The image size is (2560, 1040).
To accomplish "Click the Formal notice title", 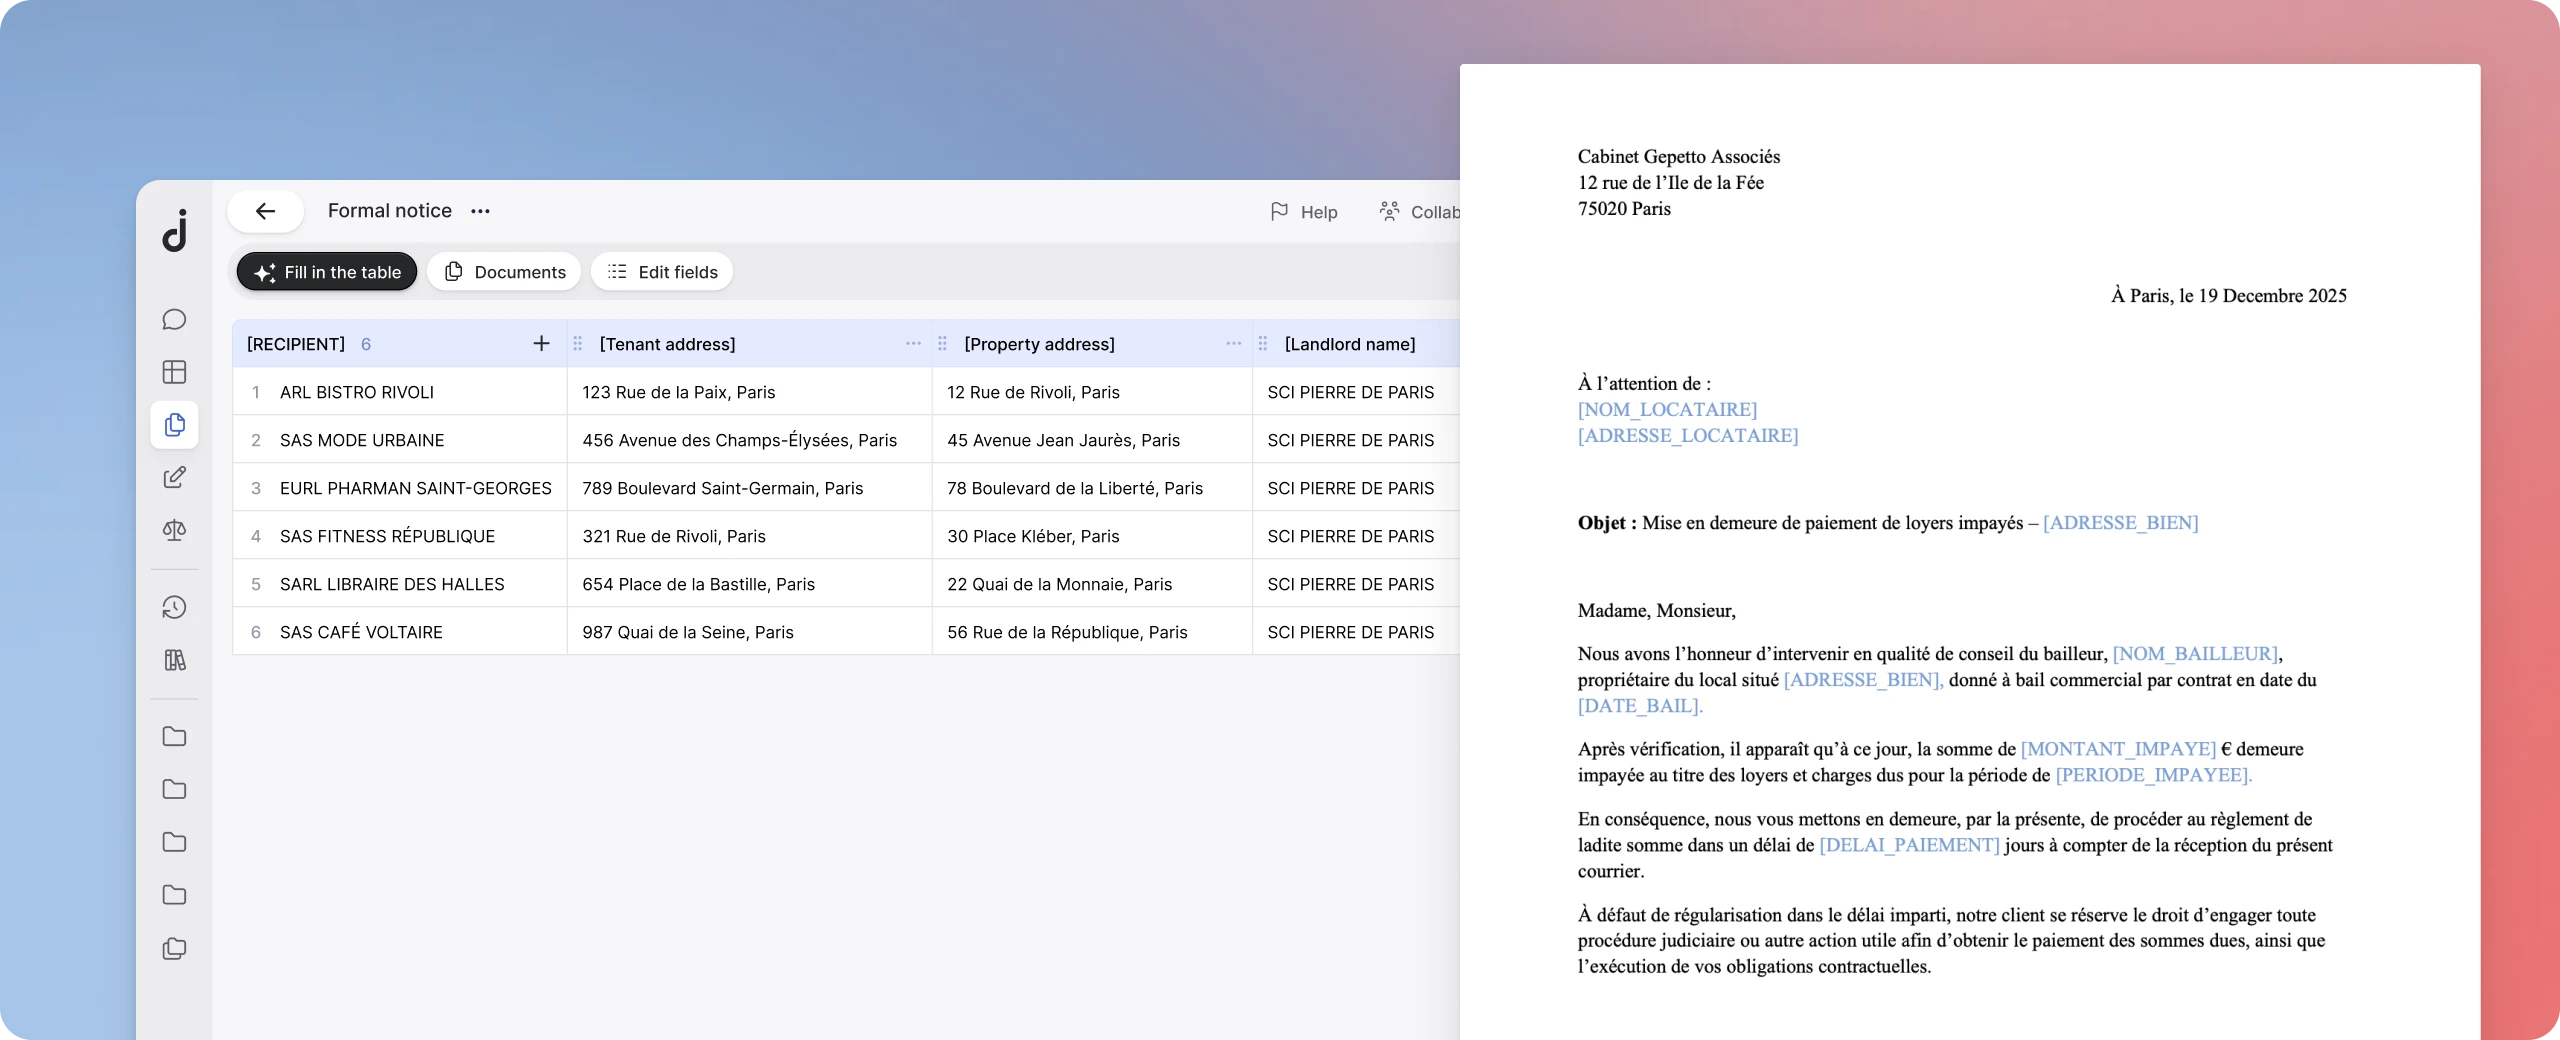I will (x=390, y=211).
